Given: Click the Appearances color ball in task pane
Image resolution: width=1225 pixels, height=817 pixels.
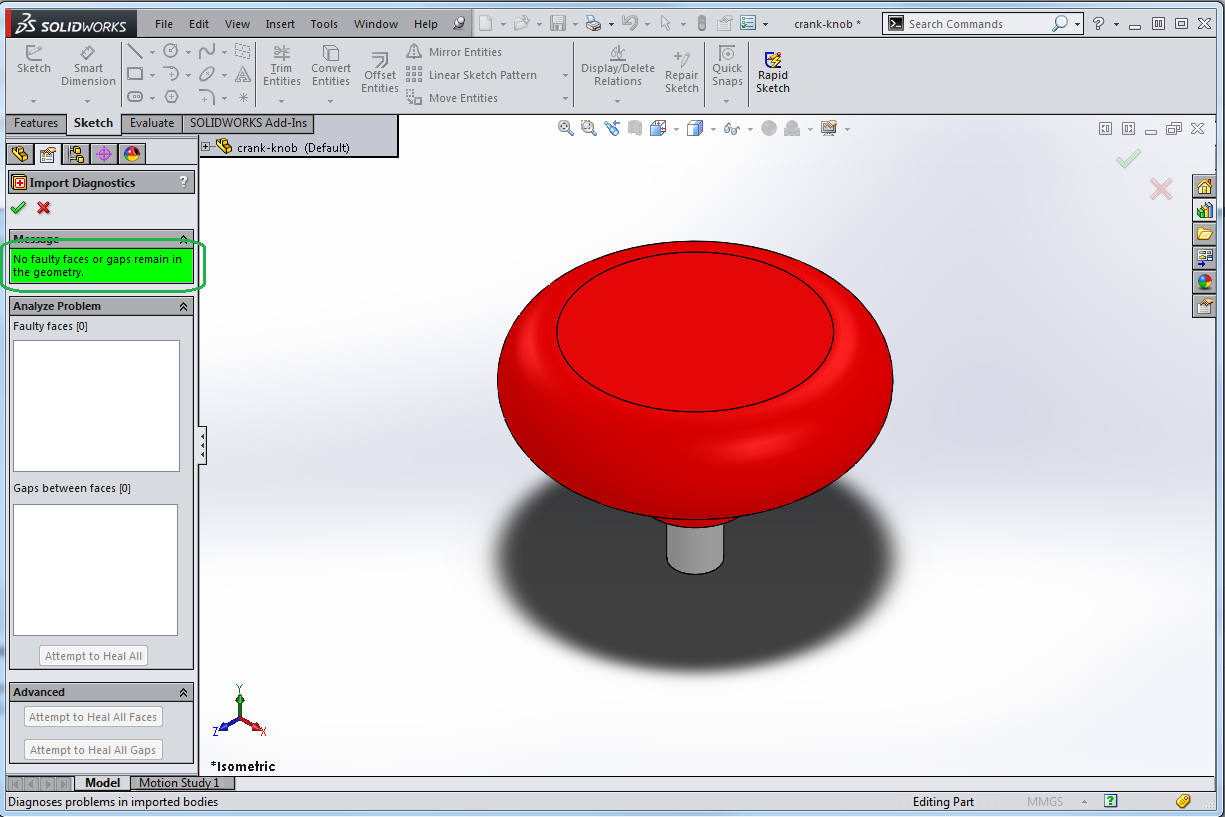Looking at the screenshot, I should pos(1204,282).
